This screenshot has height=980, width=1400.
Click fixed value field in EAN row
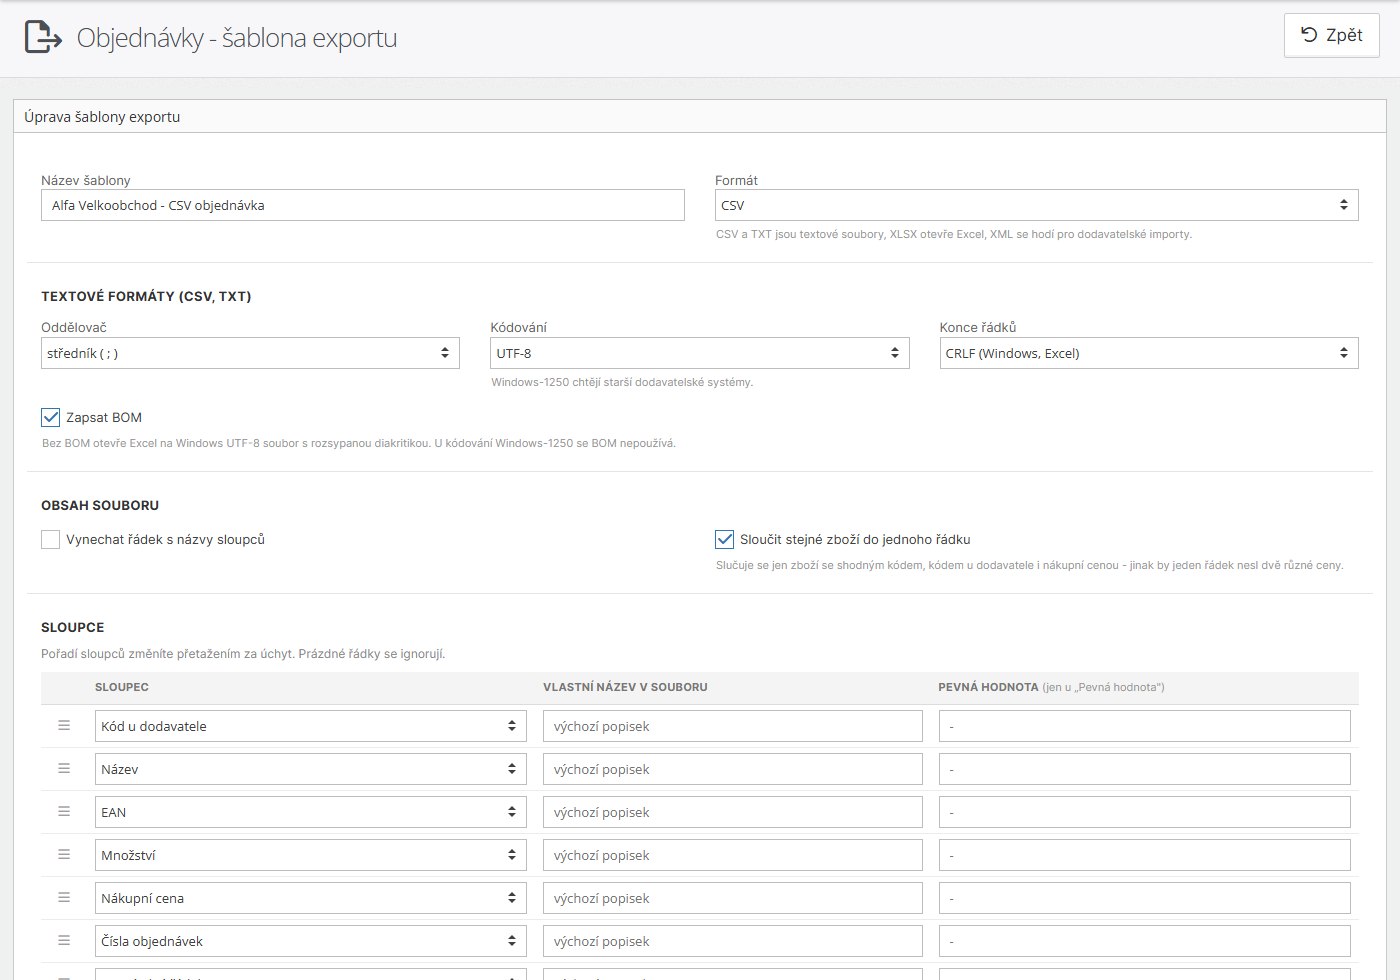point(1145,812)
